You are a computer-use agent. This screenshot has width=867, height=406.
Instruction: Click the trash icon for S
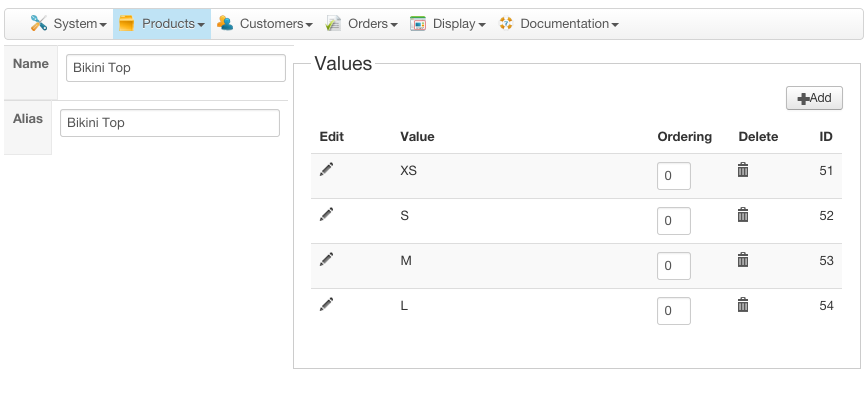point(743,215)
